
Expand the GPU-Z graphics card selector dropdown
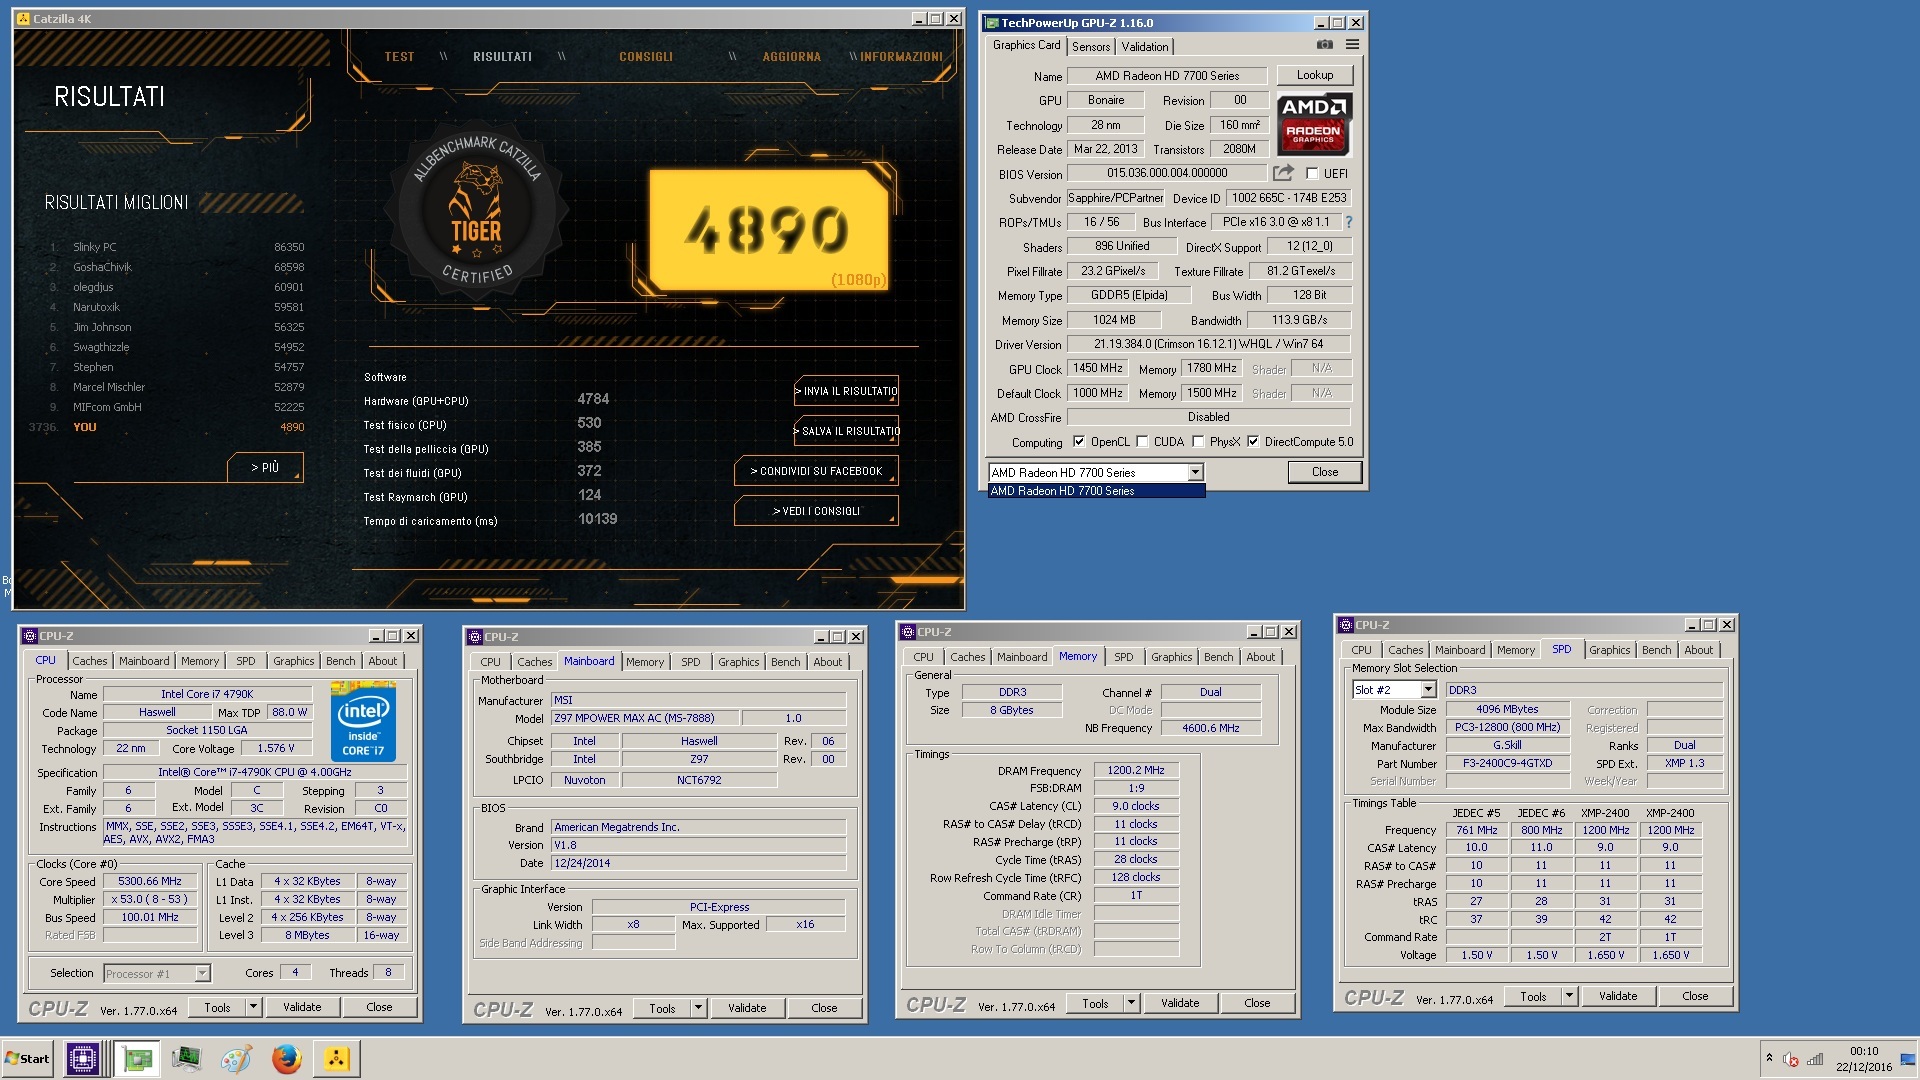coord(1195,472)
